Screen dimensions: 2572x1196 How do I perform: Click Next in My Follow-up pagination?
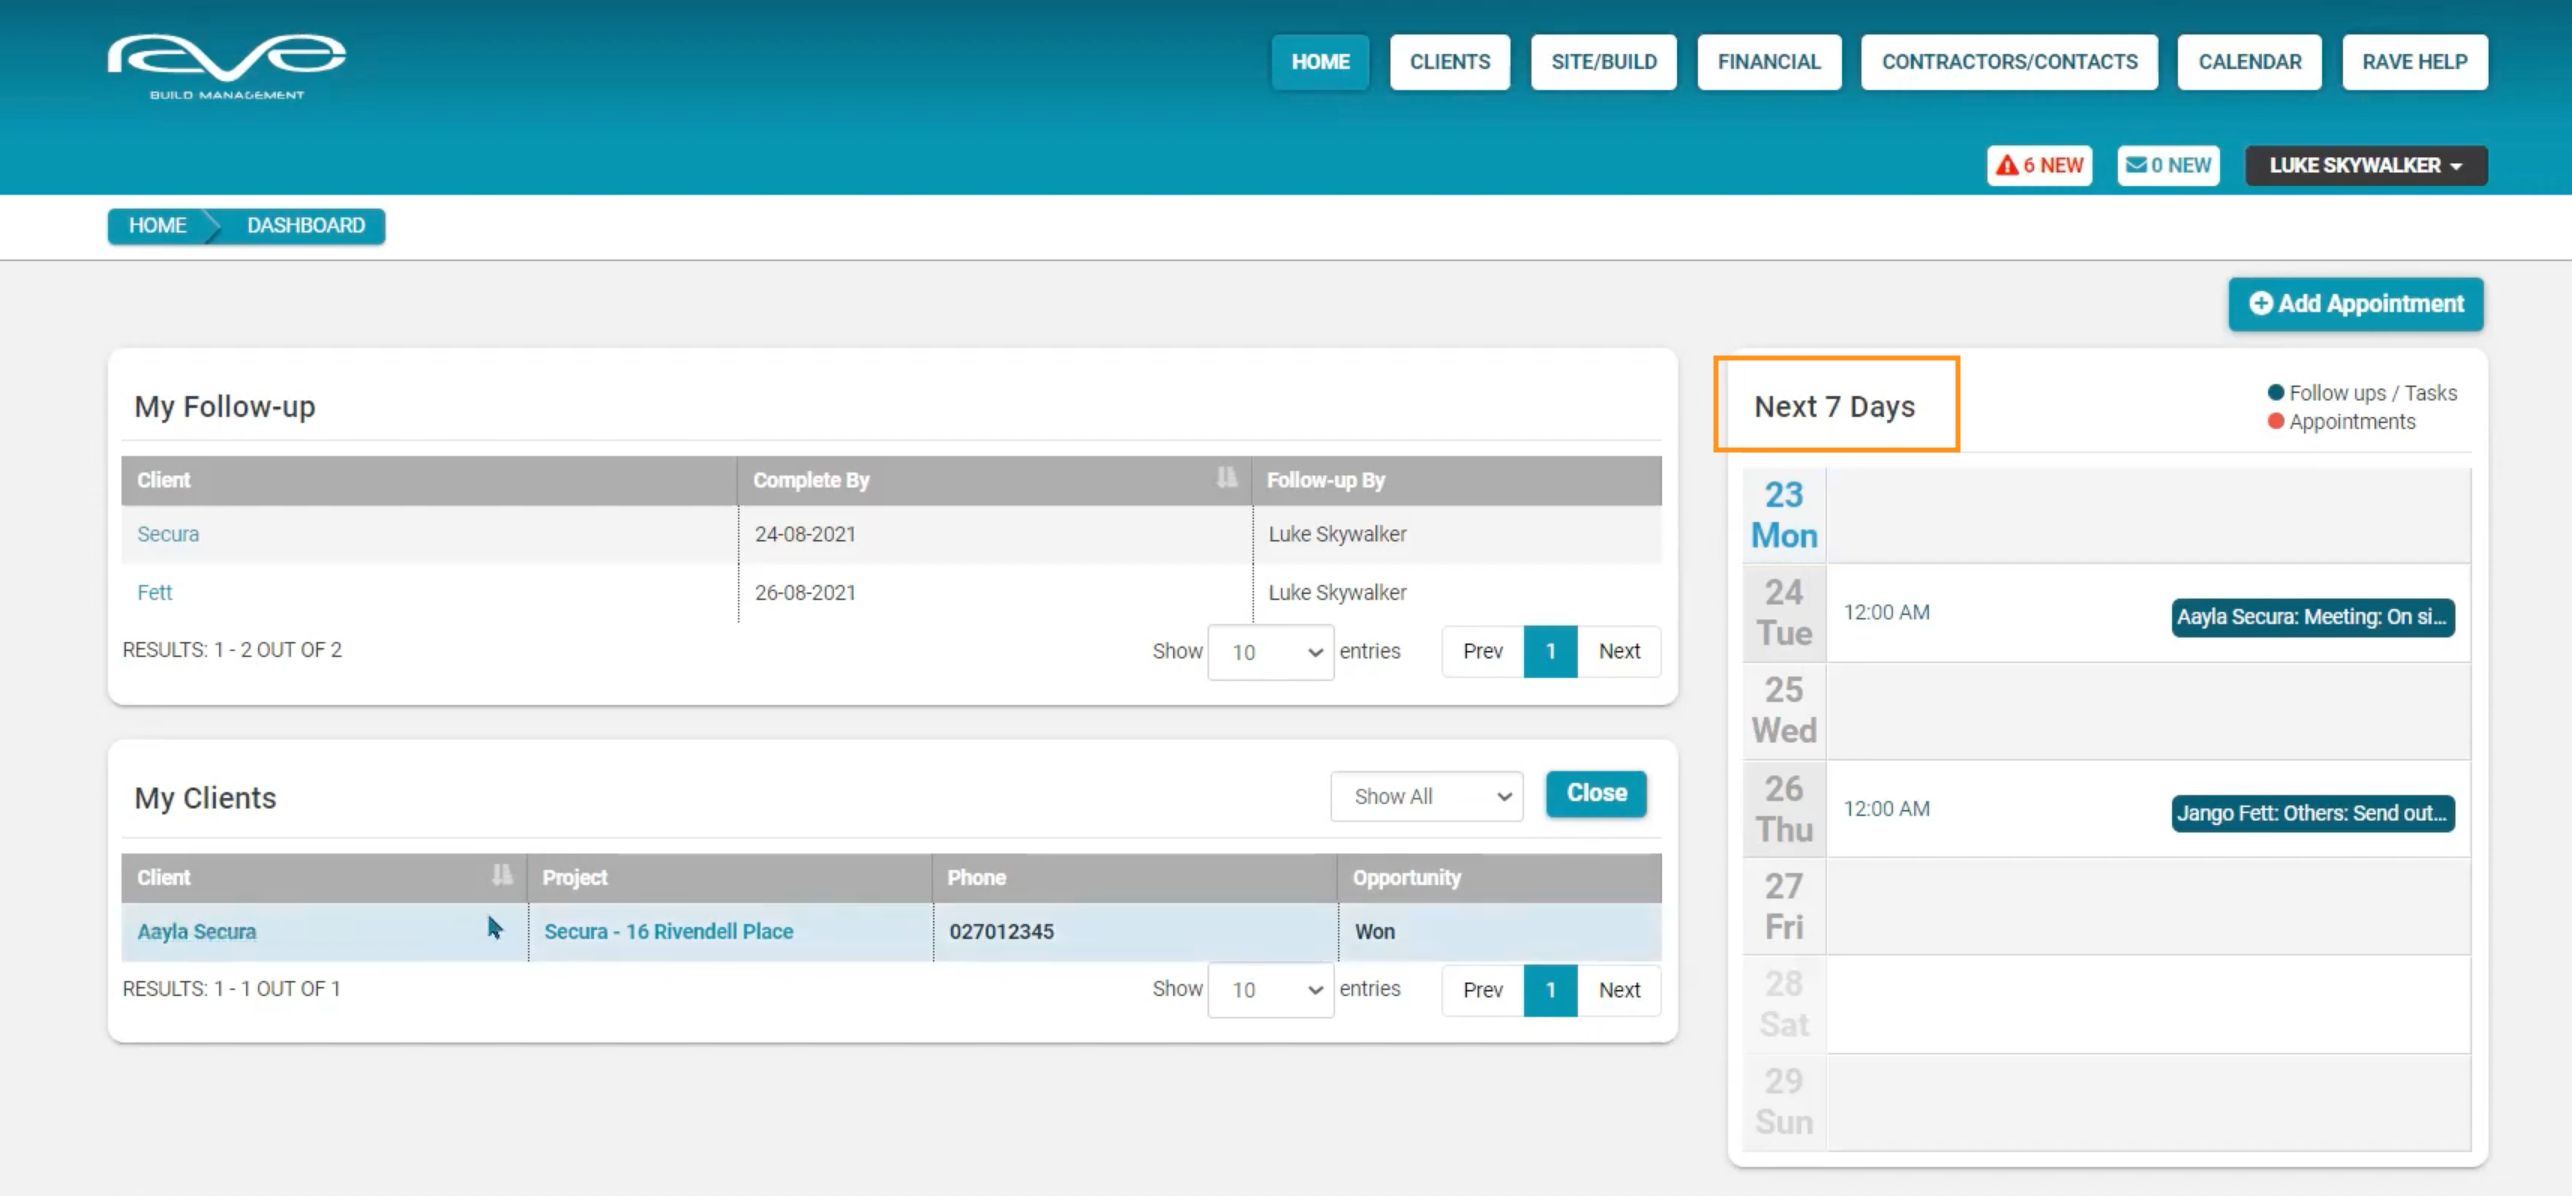(1618, 651)
